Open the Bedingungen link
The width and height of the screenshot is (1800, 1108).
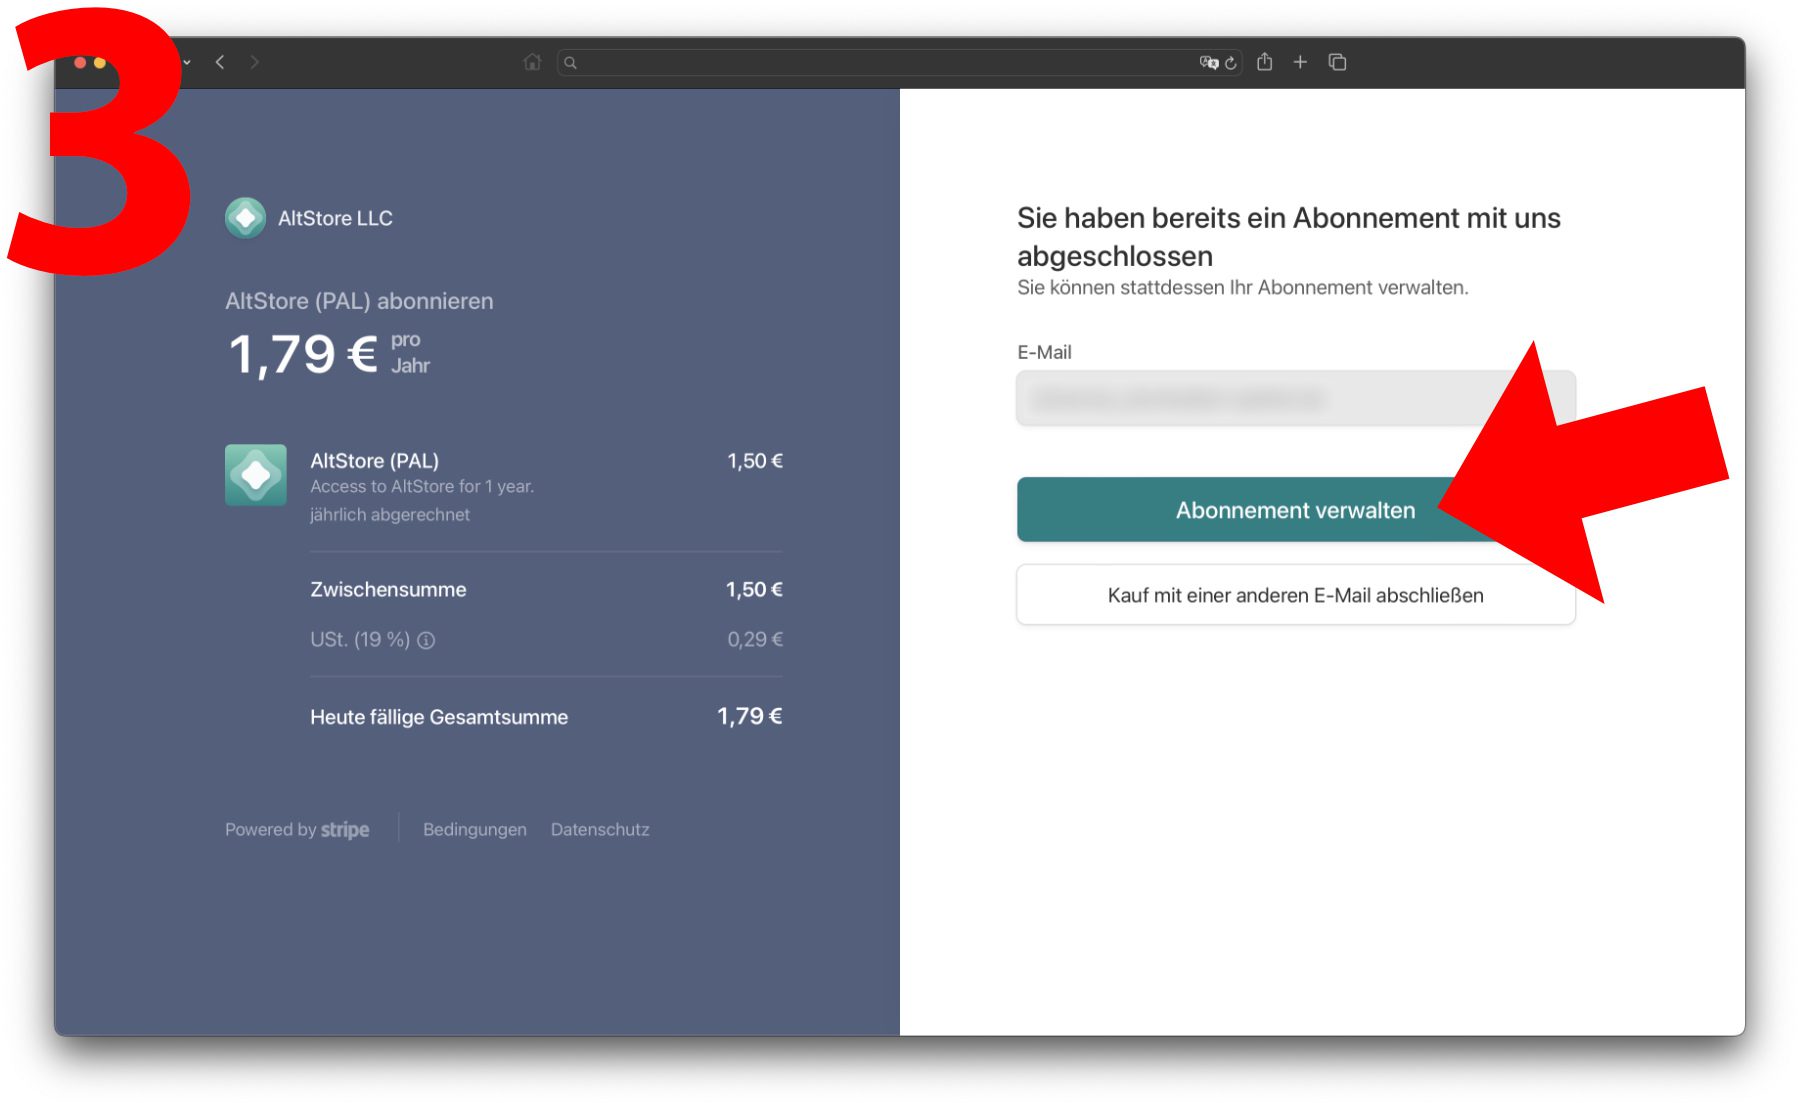(x=474, y=829)
